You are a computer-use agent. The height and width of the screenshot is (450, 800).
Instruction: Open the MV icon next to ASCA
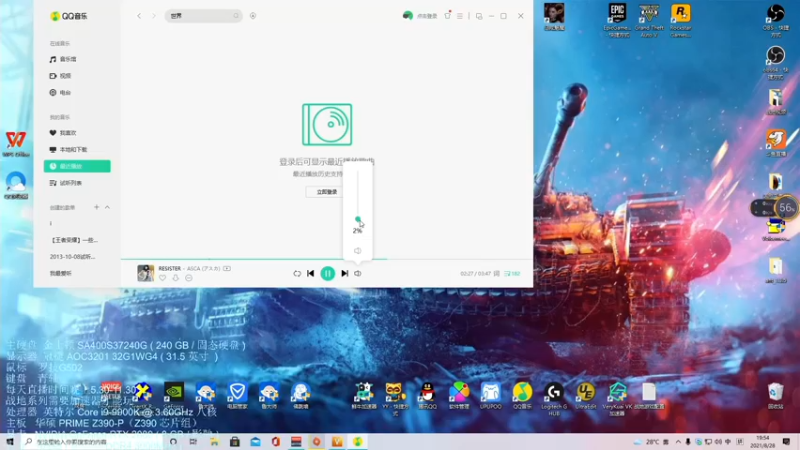tap(227, 268)
